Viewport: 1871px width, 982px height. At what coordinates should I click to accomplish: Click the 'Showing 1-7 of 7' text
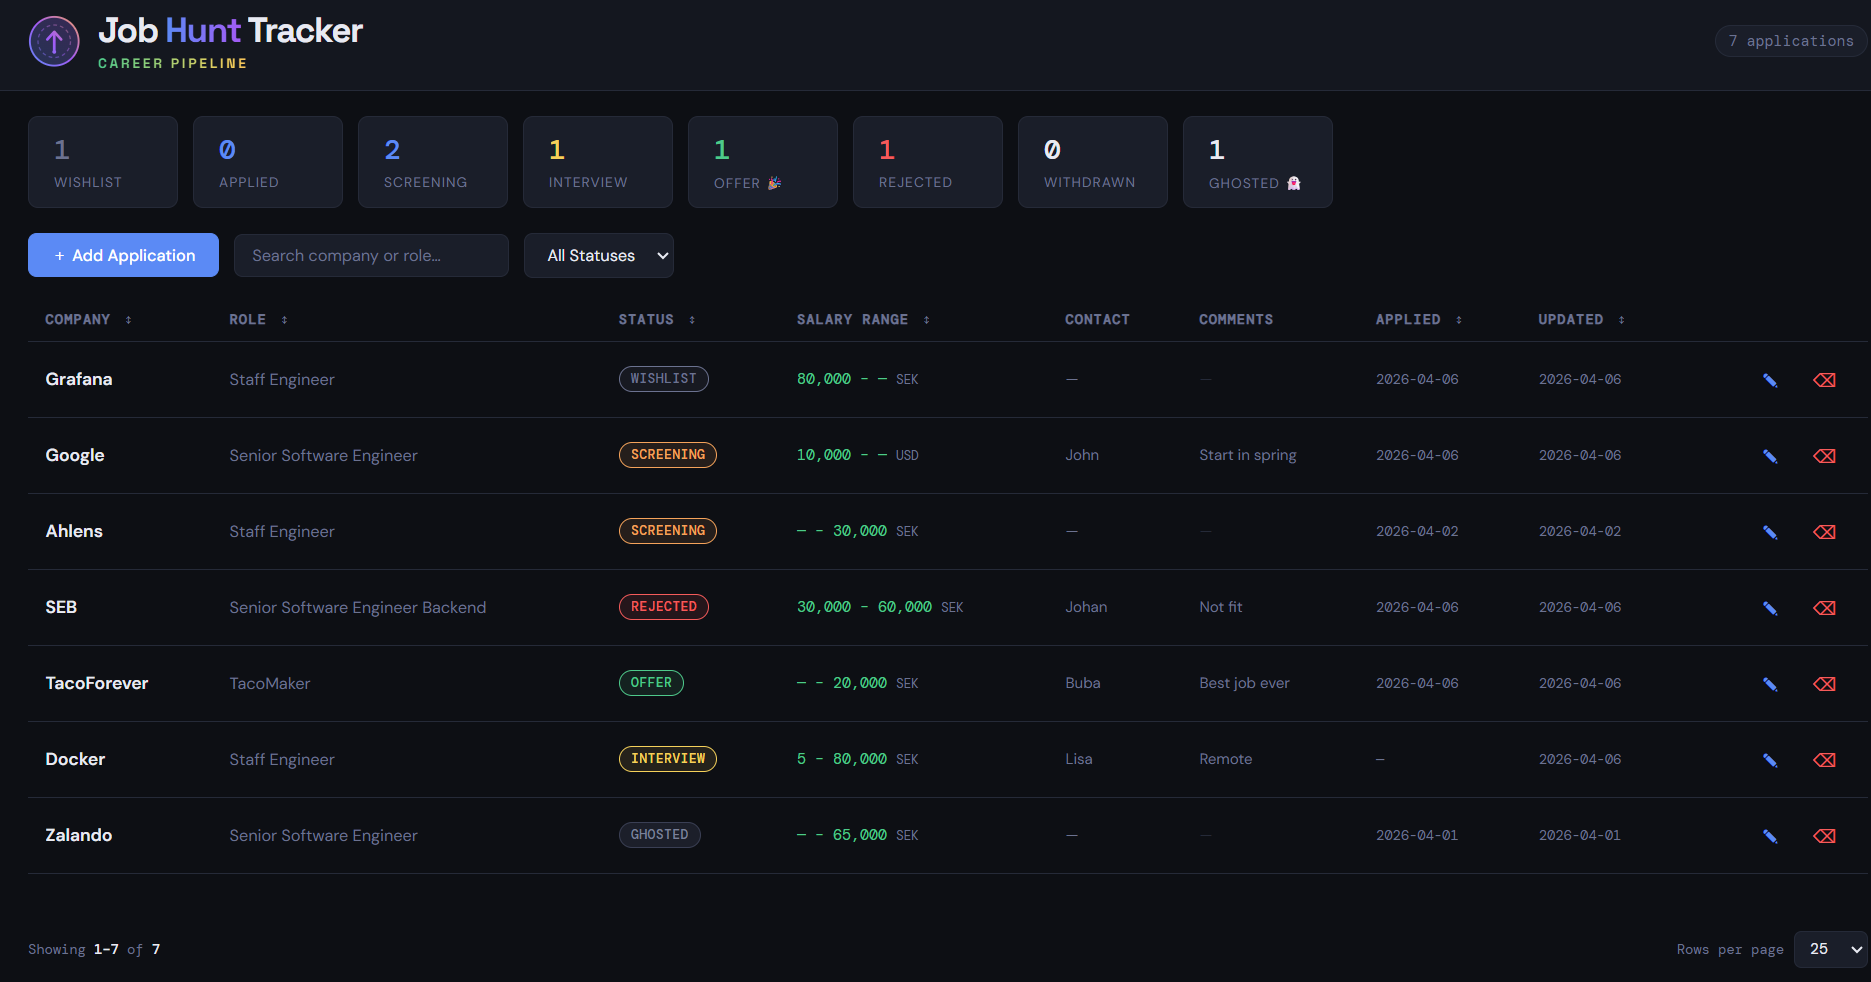pos(94,949)
